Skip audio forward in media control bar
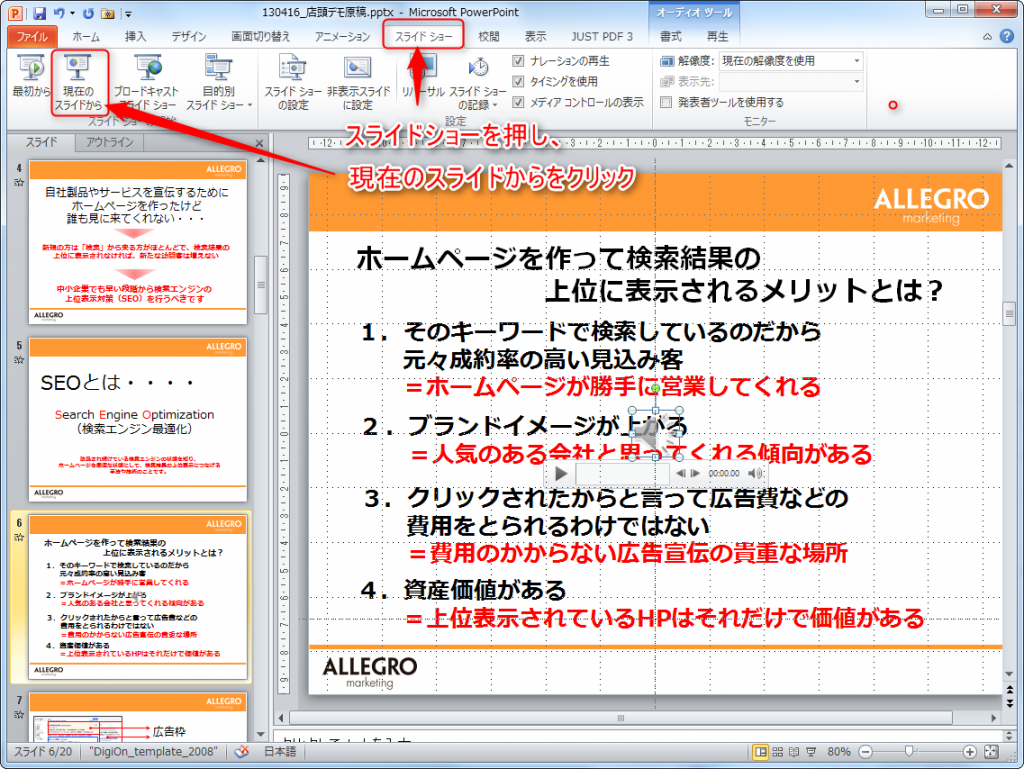The width and height of the screenshot is (1024, 769). point(695,473)
